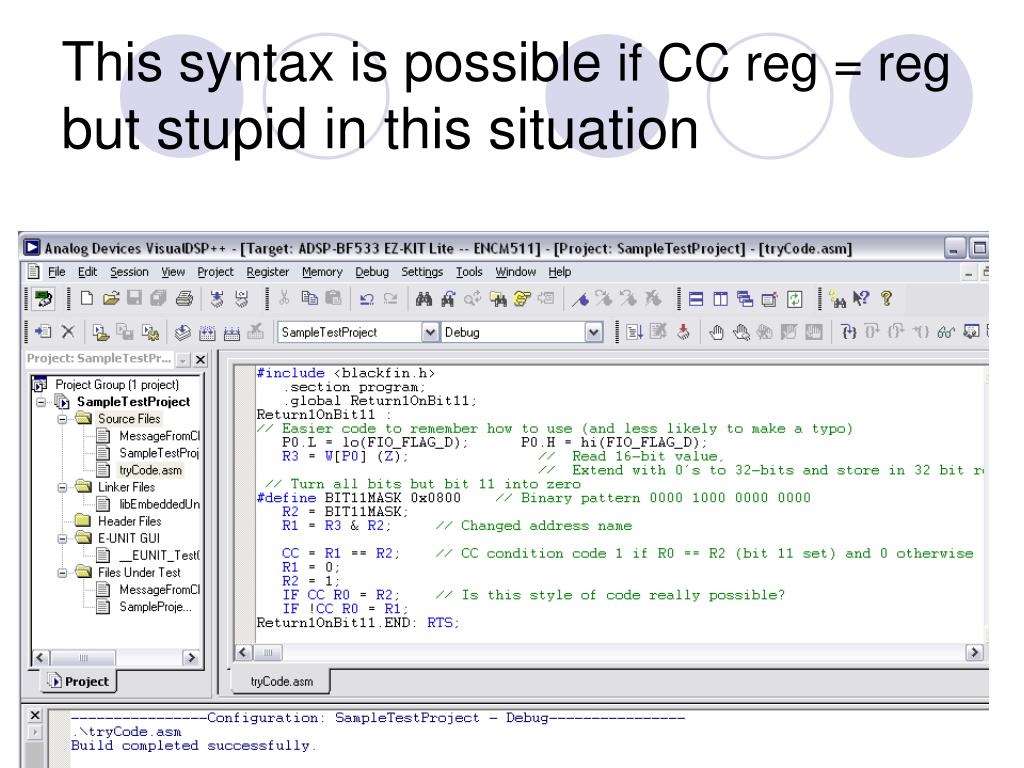Click editor horizontal scrollbar right arrow
The width and height of the screenshot is (1024, 768).
click(974, 652)
